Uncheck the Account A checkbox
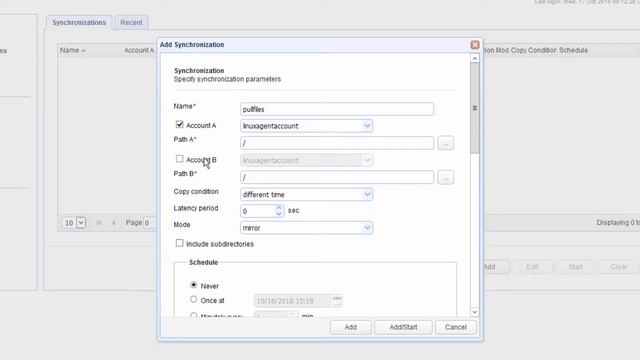640x360 pixels. (x=179, y=124)
